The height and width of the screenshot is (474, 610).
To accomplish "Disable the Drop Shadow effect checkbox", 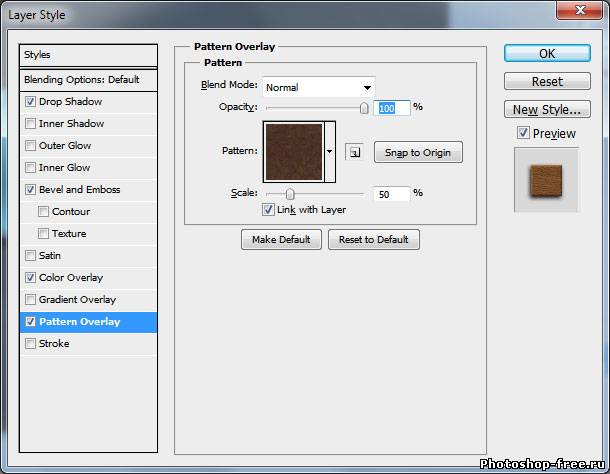I will coord(31,102).
